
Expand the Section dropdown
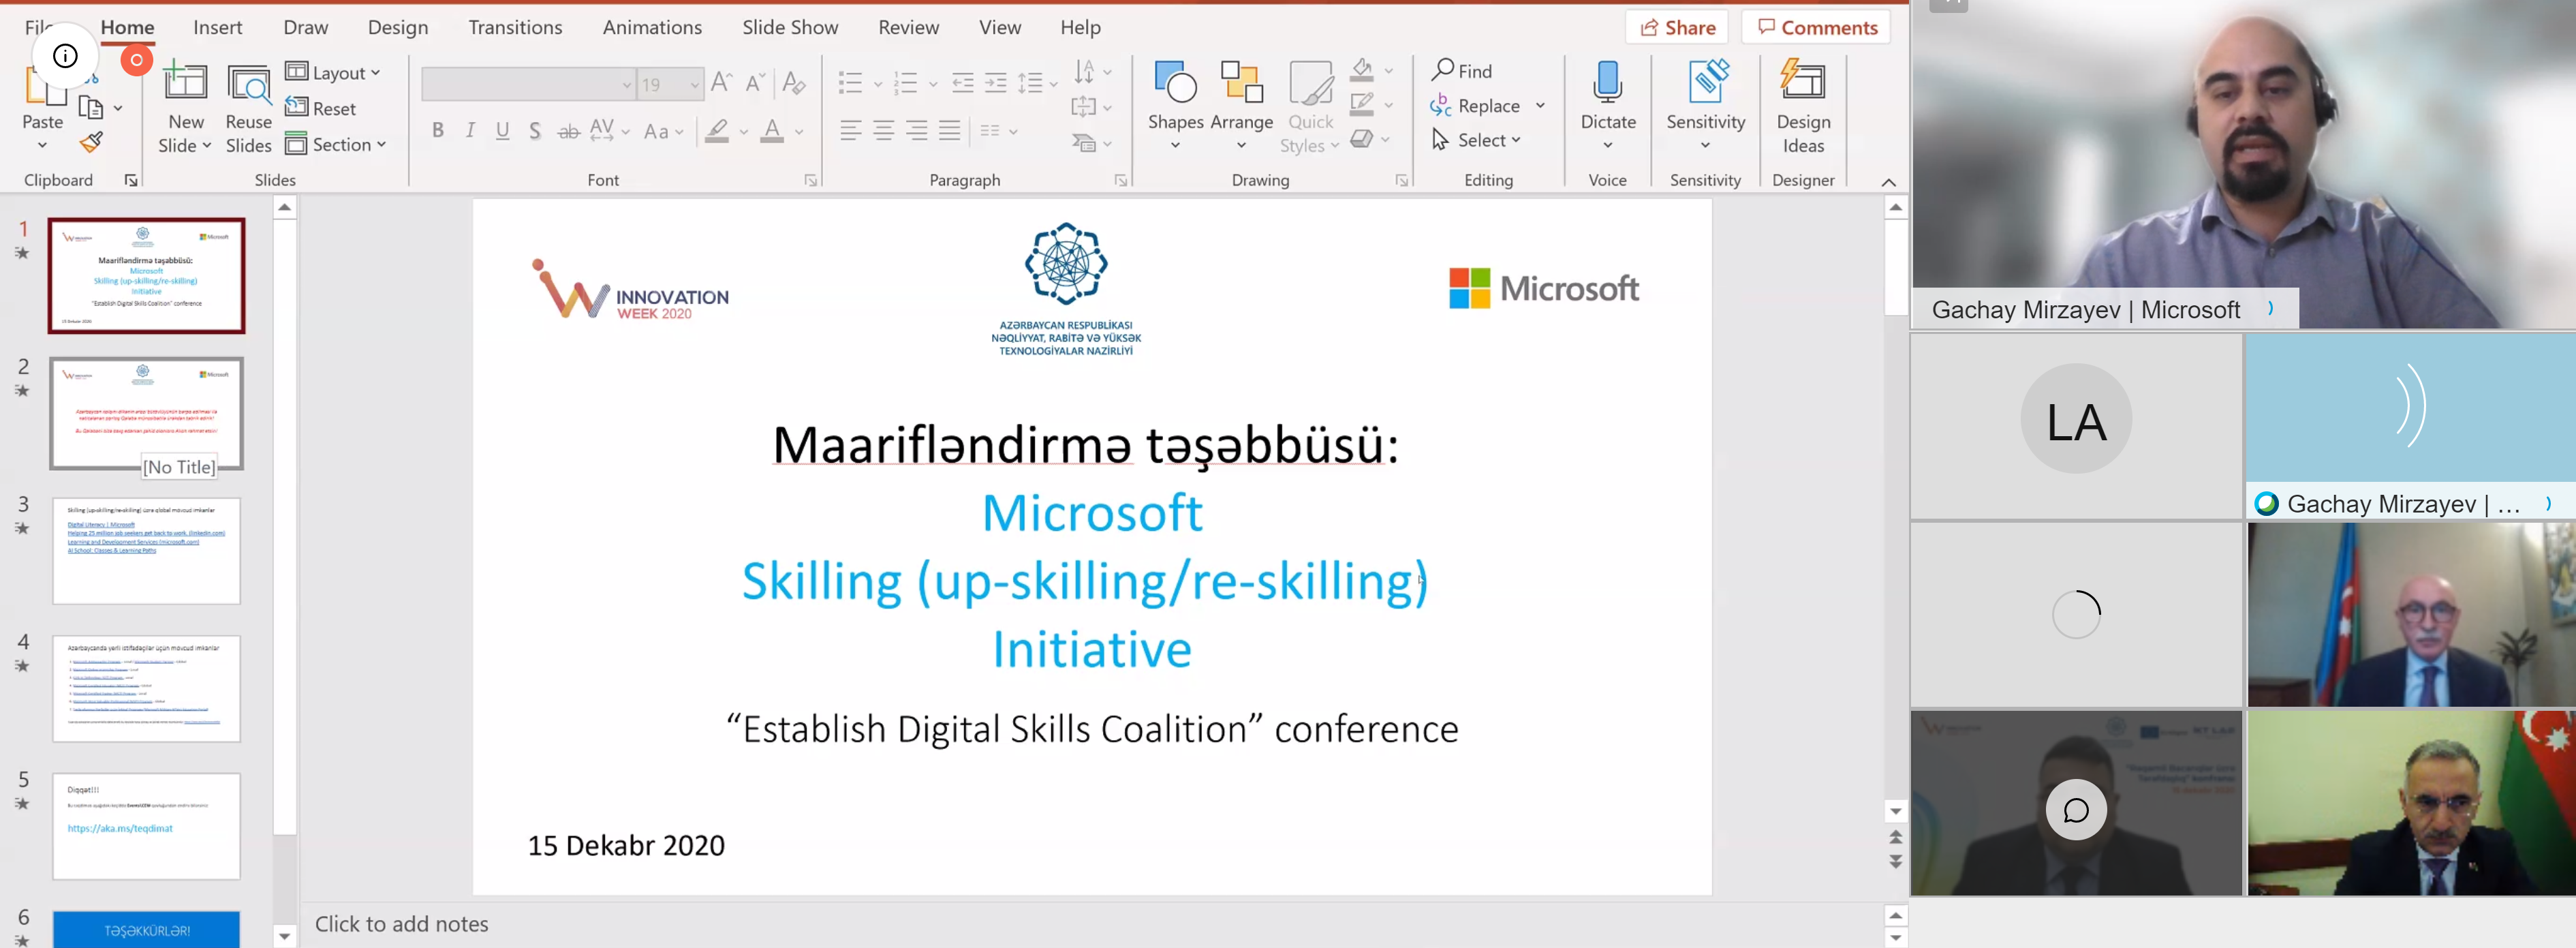(336, 144)
